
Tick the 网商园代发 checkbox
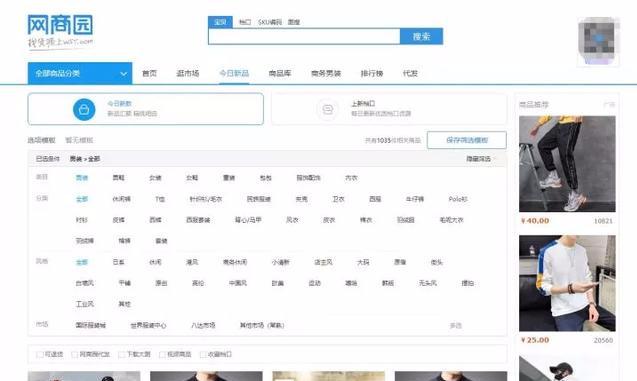(x=75, y=355)
